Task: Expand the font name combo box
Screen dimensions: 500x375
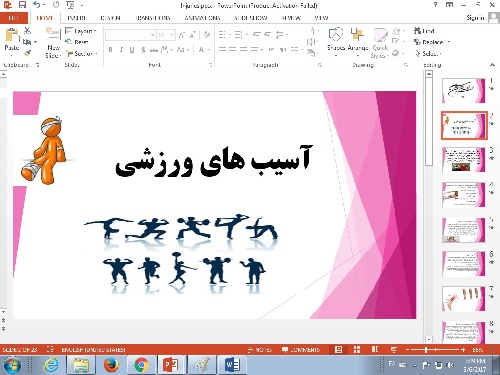Action: tap(152, 35)
